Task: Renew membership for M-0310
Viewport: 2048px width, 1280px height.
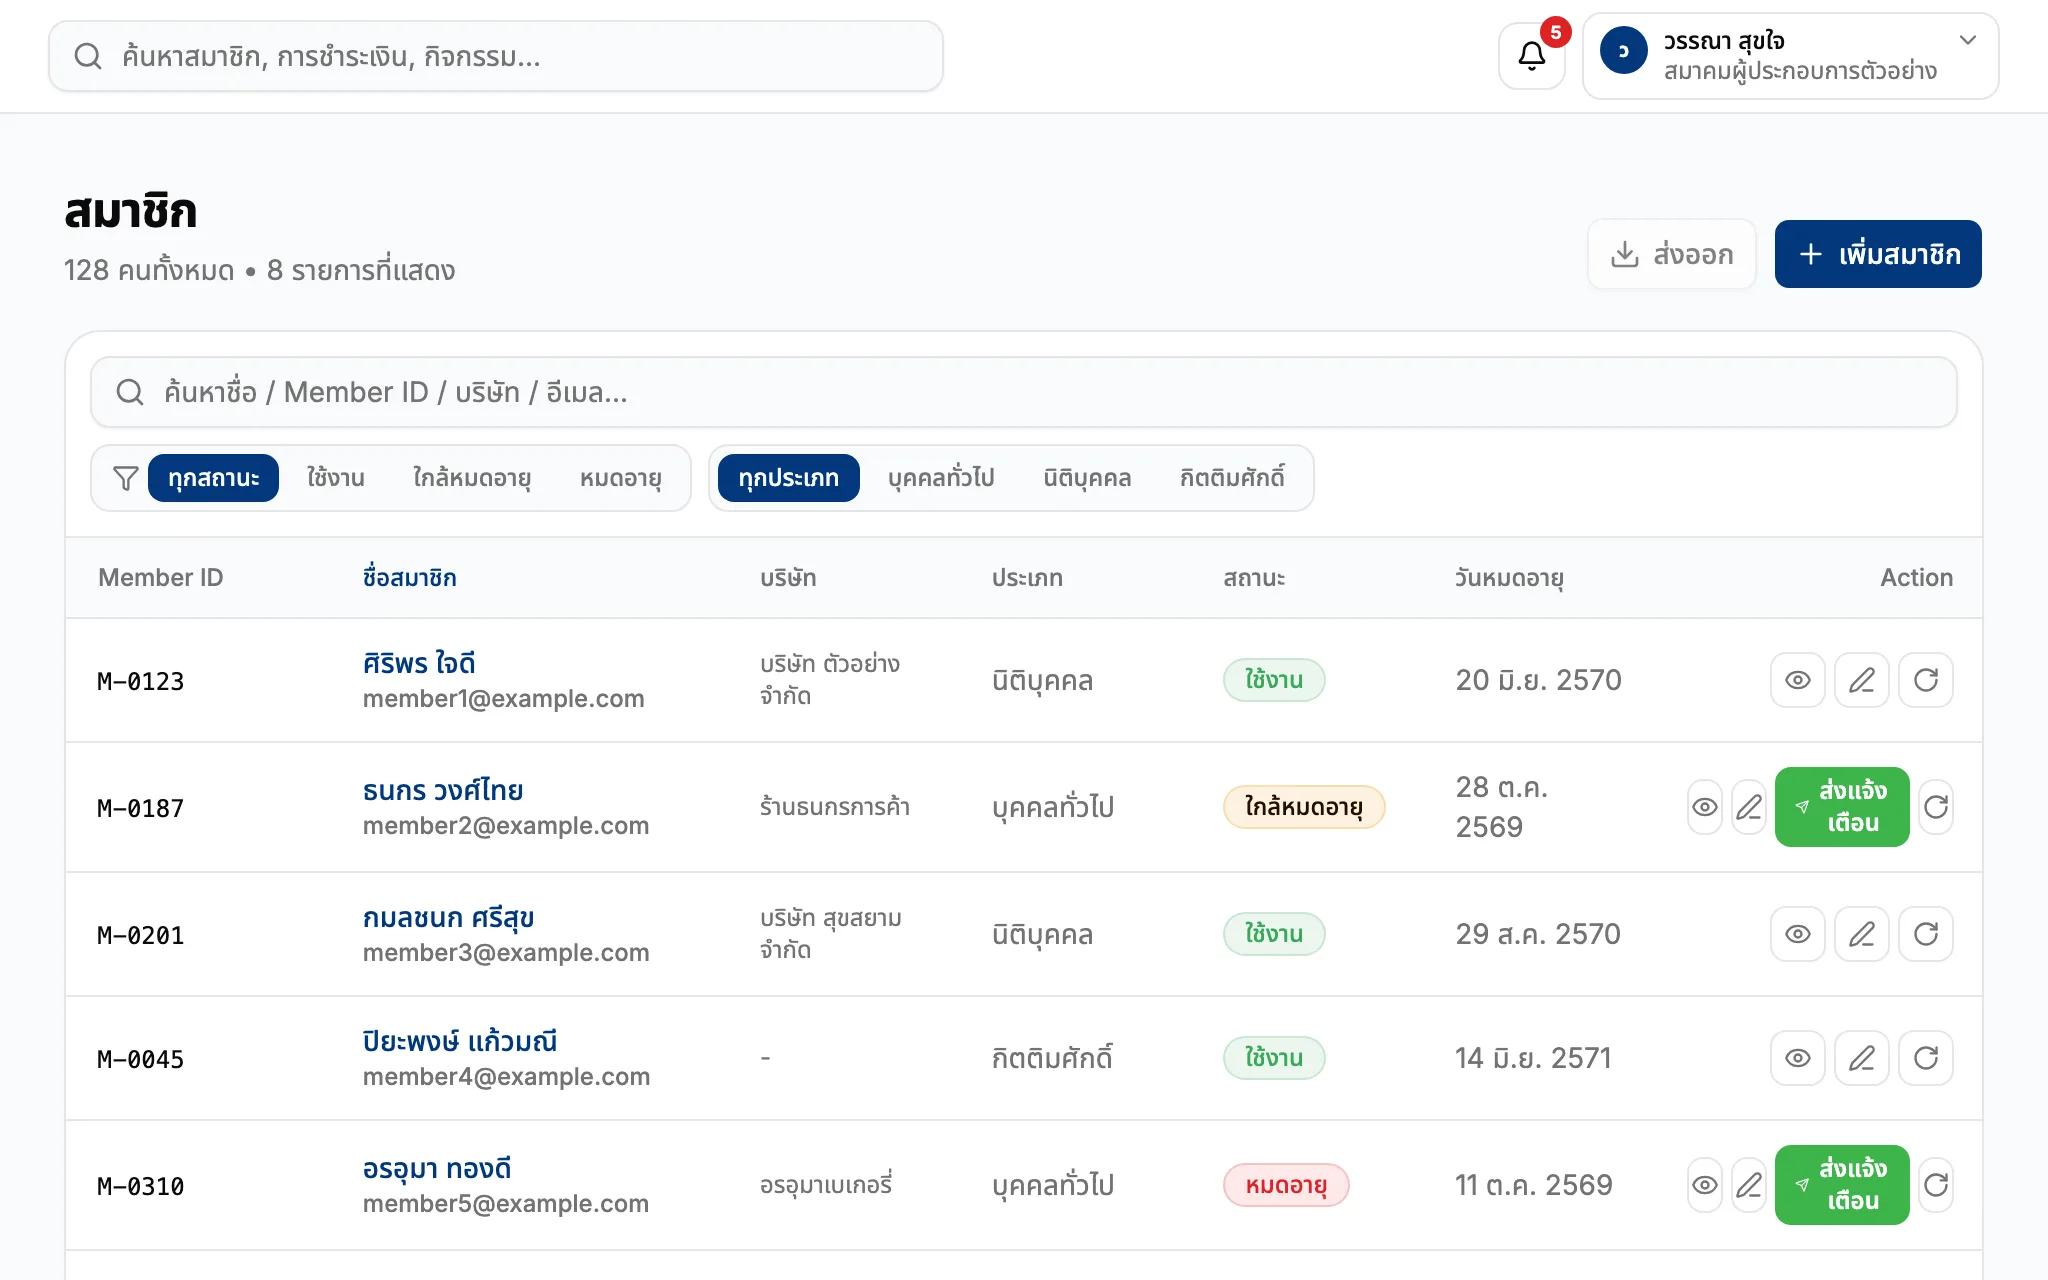Action: 1936,1185
